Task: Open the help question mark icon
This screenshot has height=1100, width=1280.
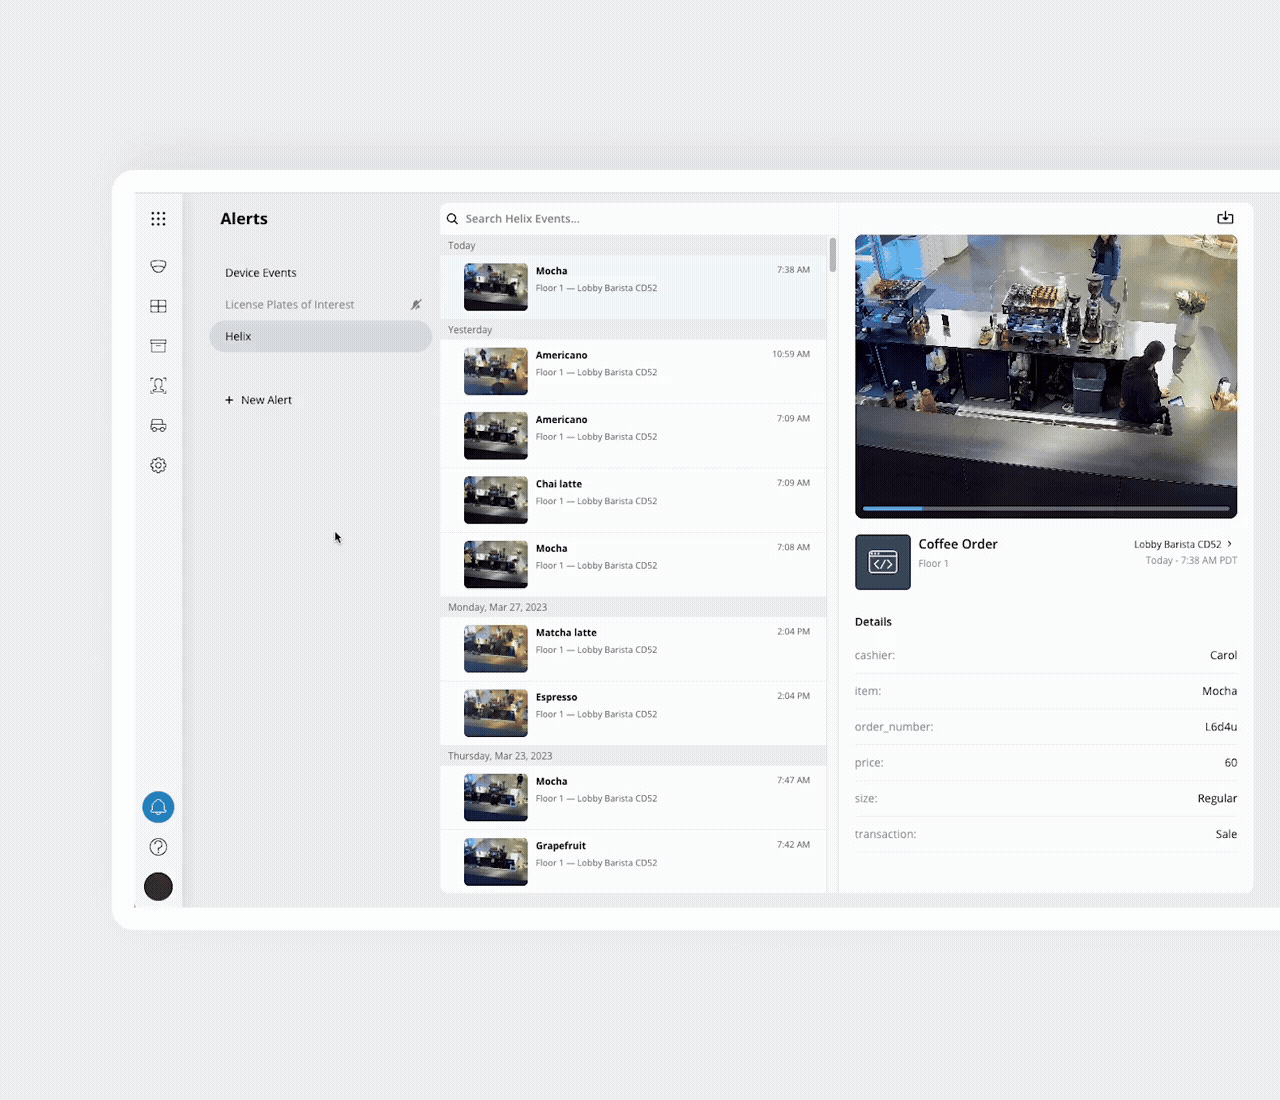Action: 158,847
